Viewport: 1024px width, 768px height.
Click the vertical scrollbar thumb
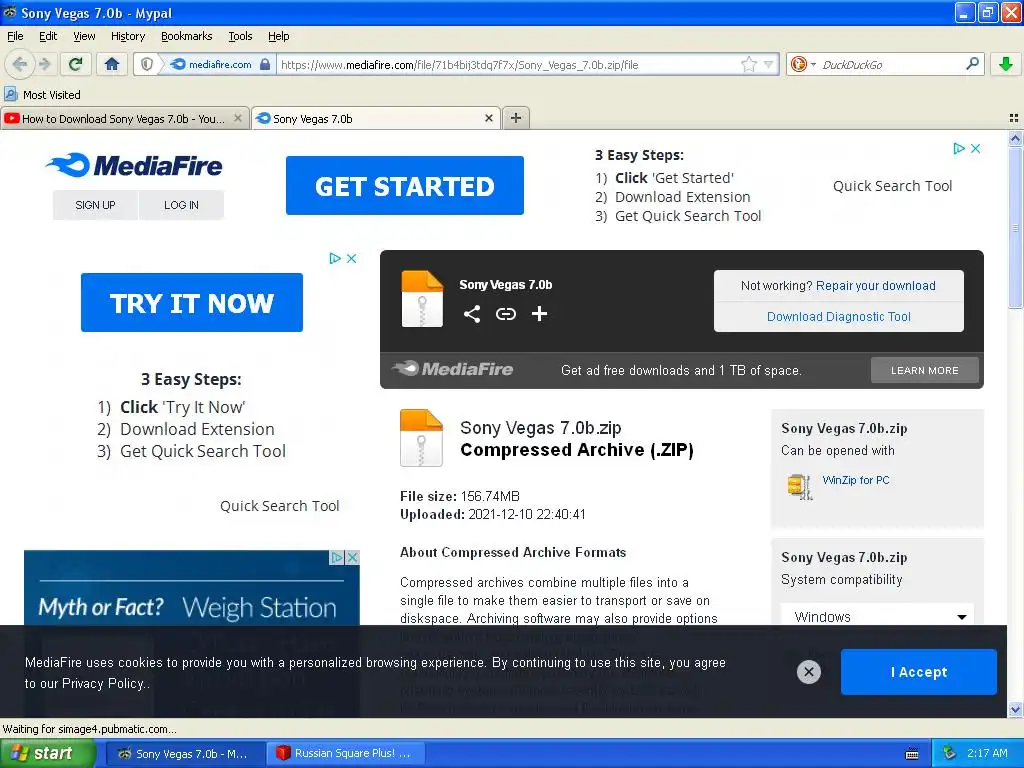(x=1015, y=228)
